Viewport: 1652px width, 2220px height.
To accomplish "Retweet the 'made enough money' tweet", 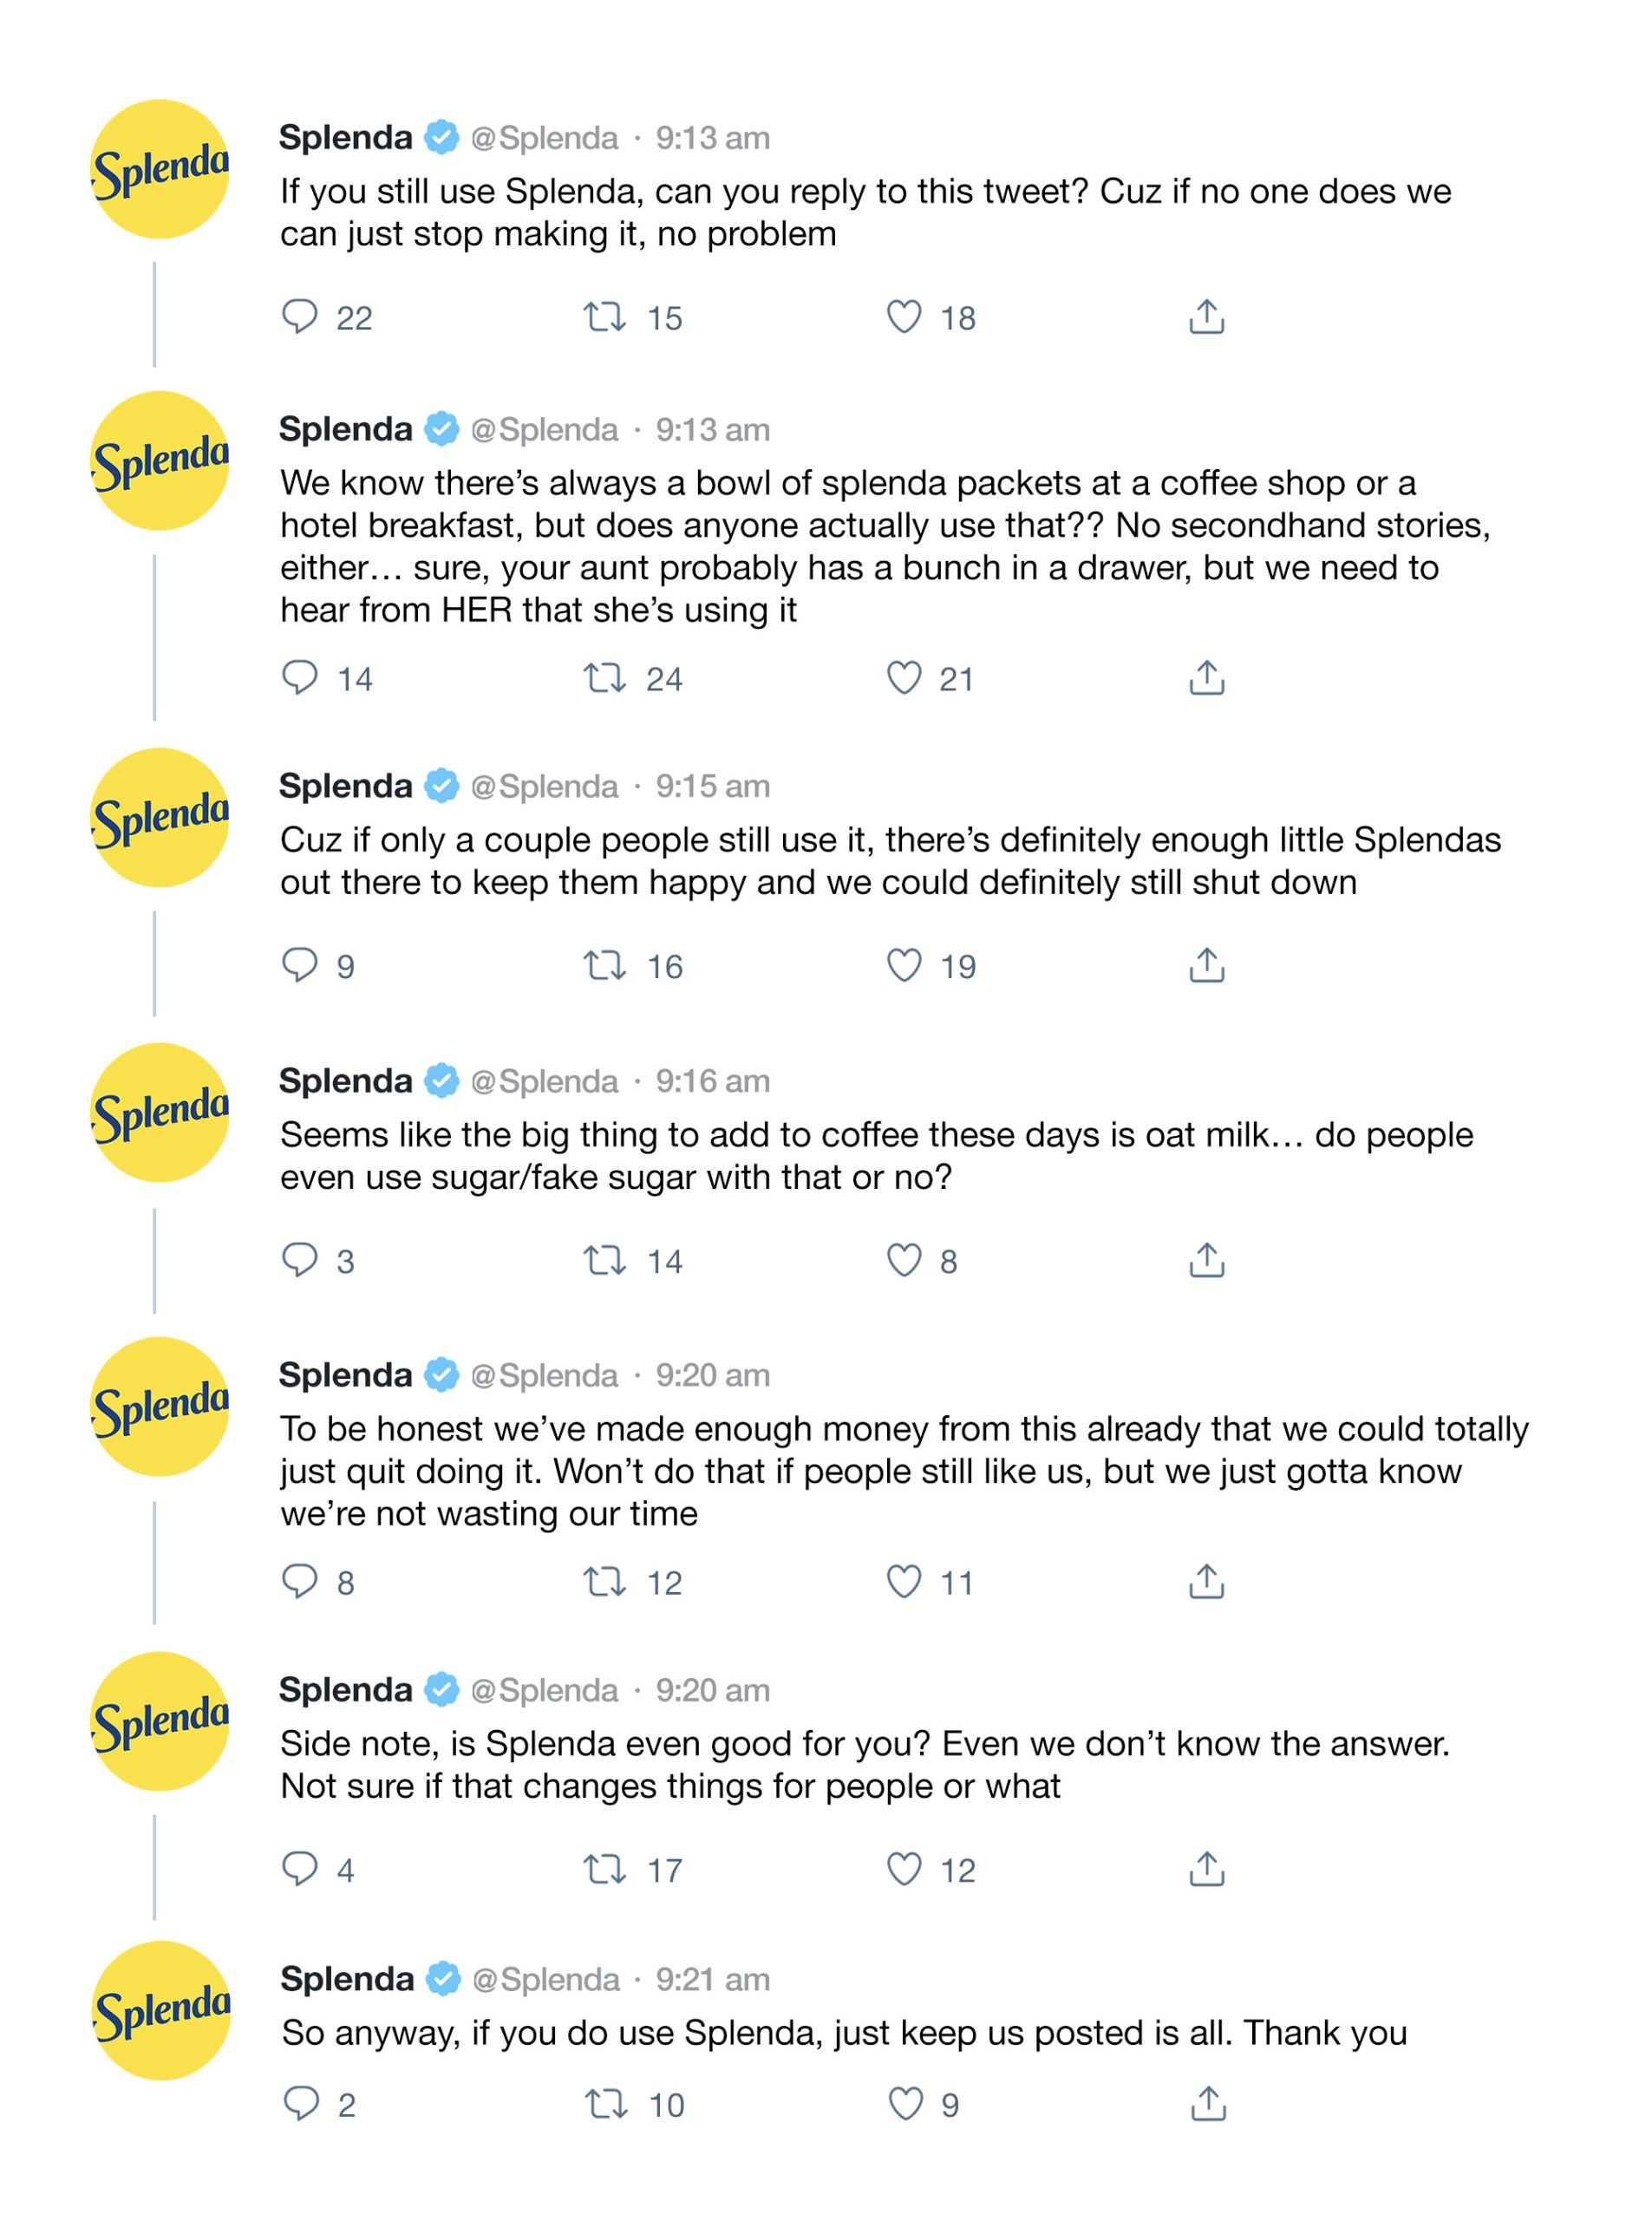I will click(x=605, y=1581).
